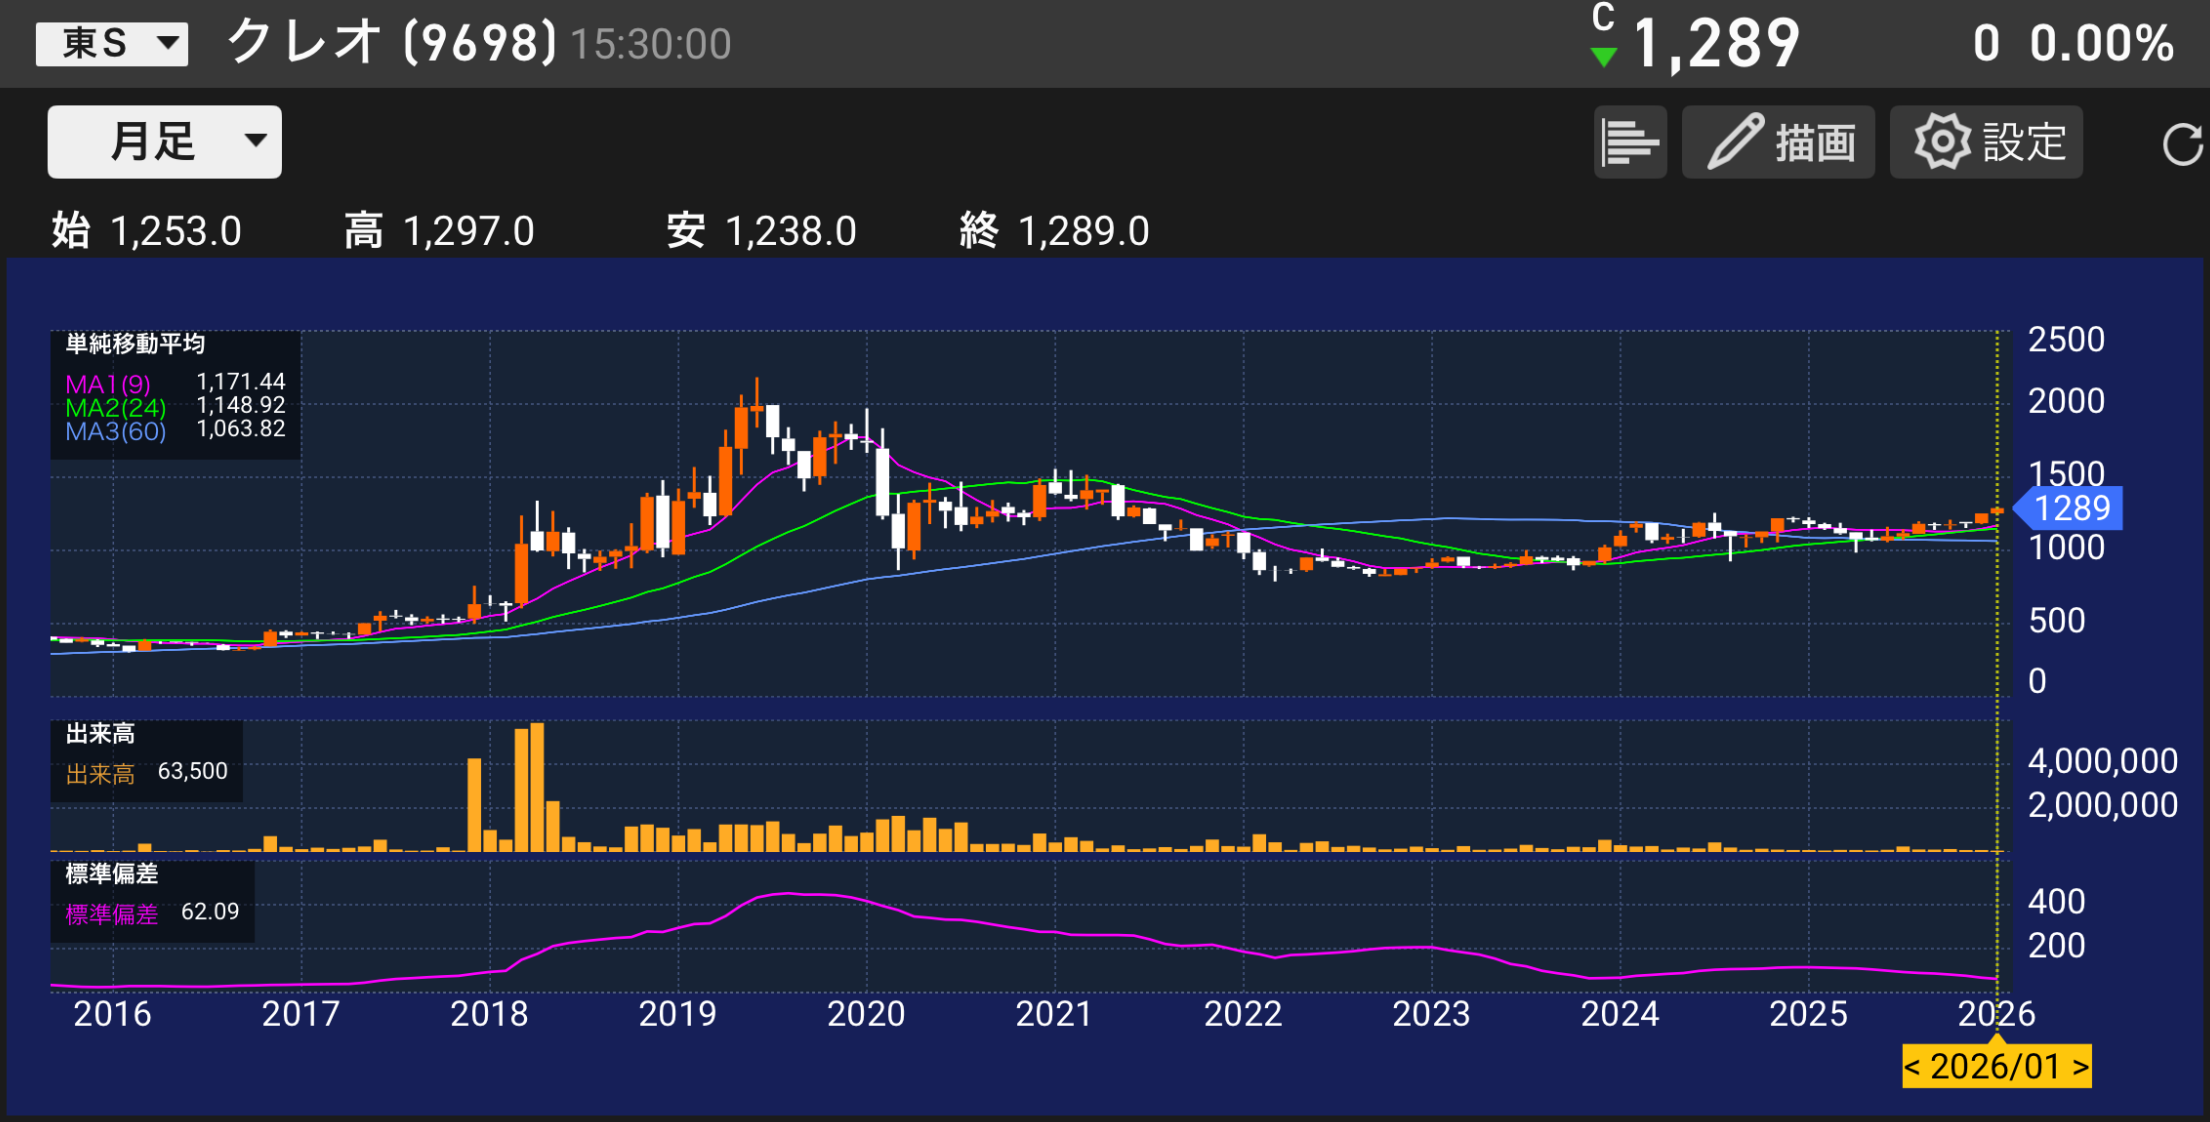Click the green down-triangle price indicator
Image resolution: width=2210 pixels, height=1122 pixels.
click(x=1603, y=57)
